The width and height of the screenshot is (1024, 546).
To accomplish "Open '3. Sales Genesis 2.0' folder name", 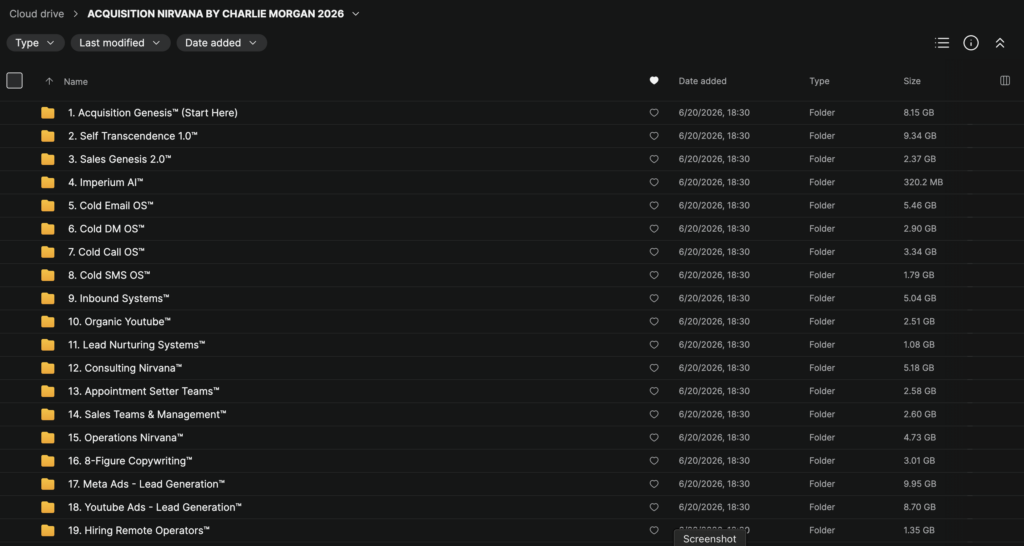I will 120,159.
